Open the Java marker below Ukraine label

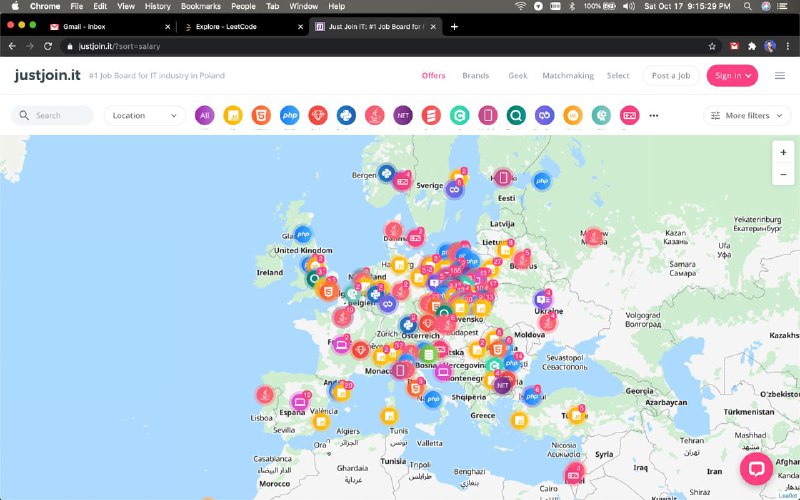(x=547, y=322)
